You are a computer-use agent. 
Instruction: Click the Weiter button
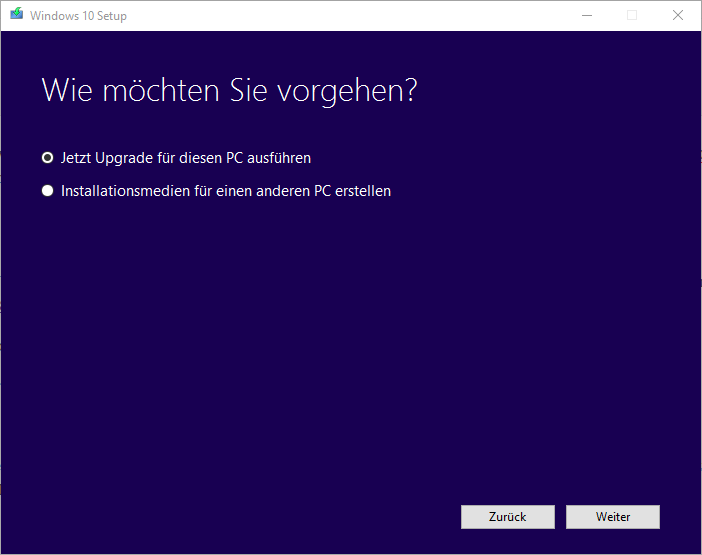pos(612,517)
